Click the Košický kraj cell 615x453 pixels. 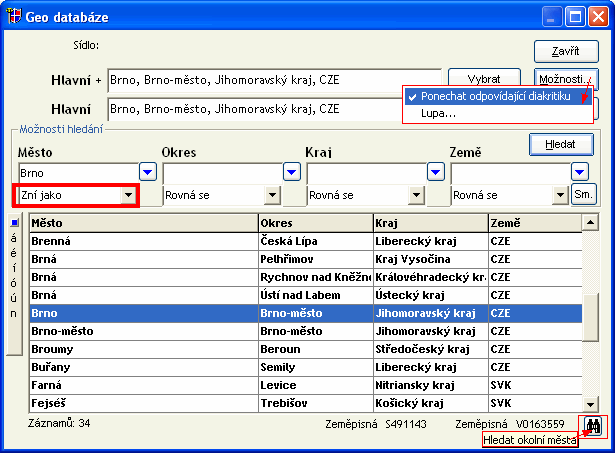point(431,404)
